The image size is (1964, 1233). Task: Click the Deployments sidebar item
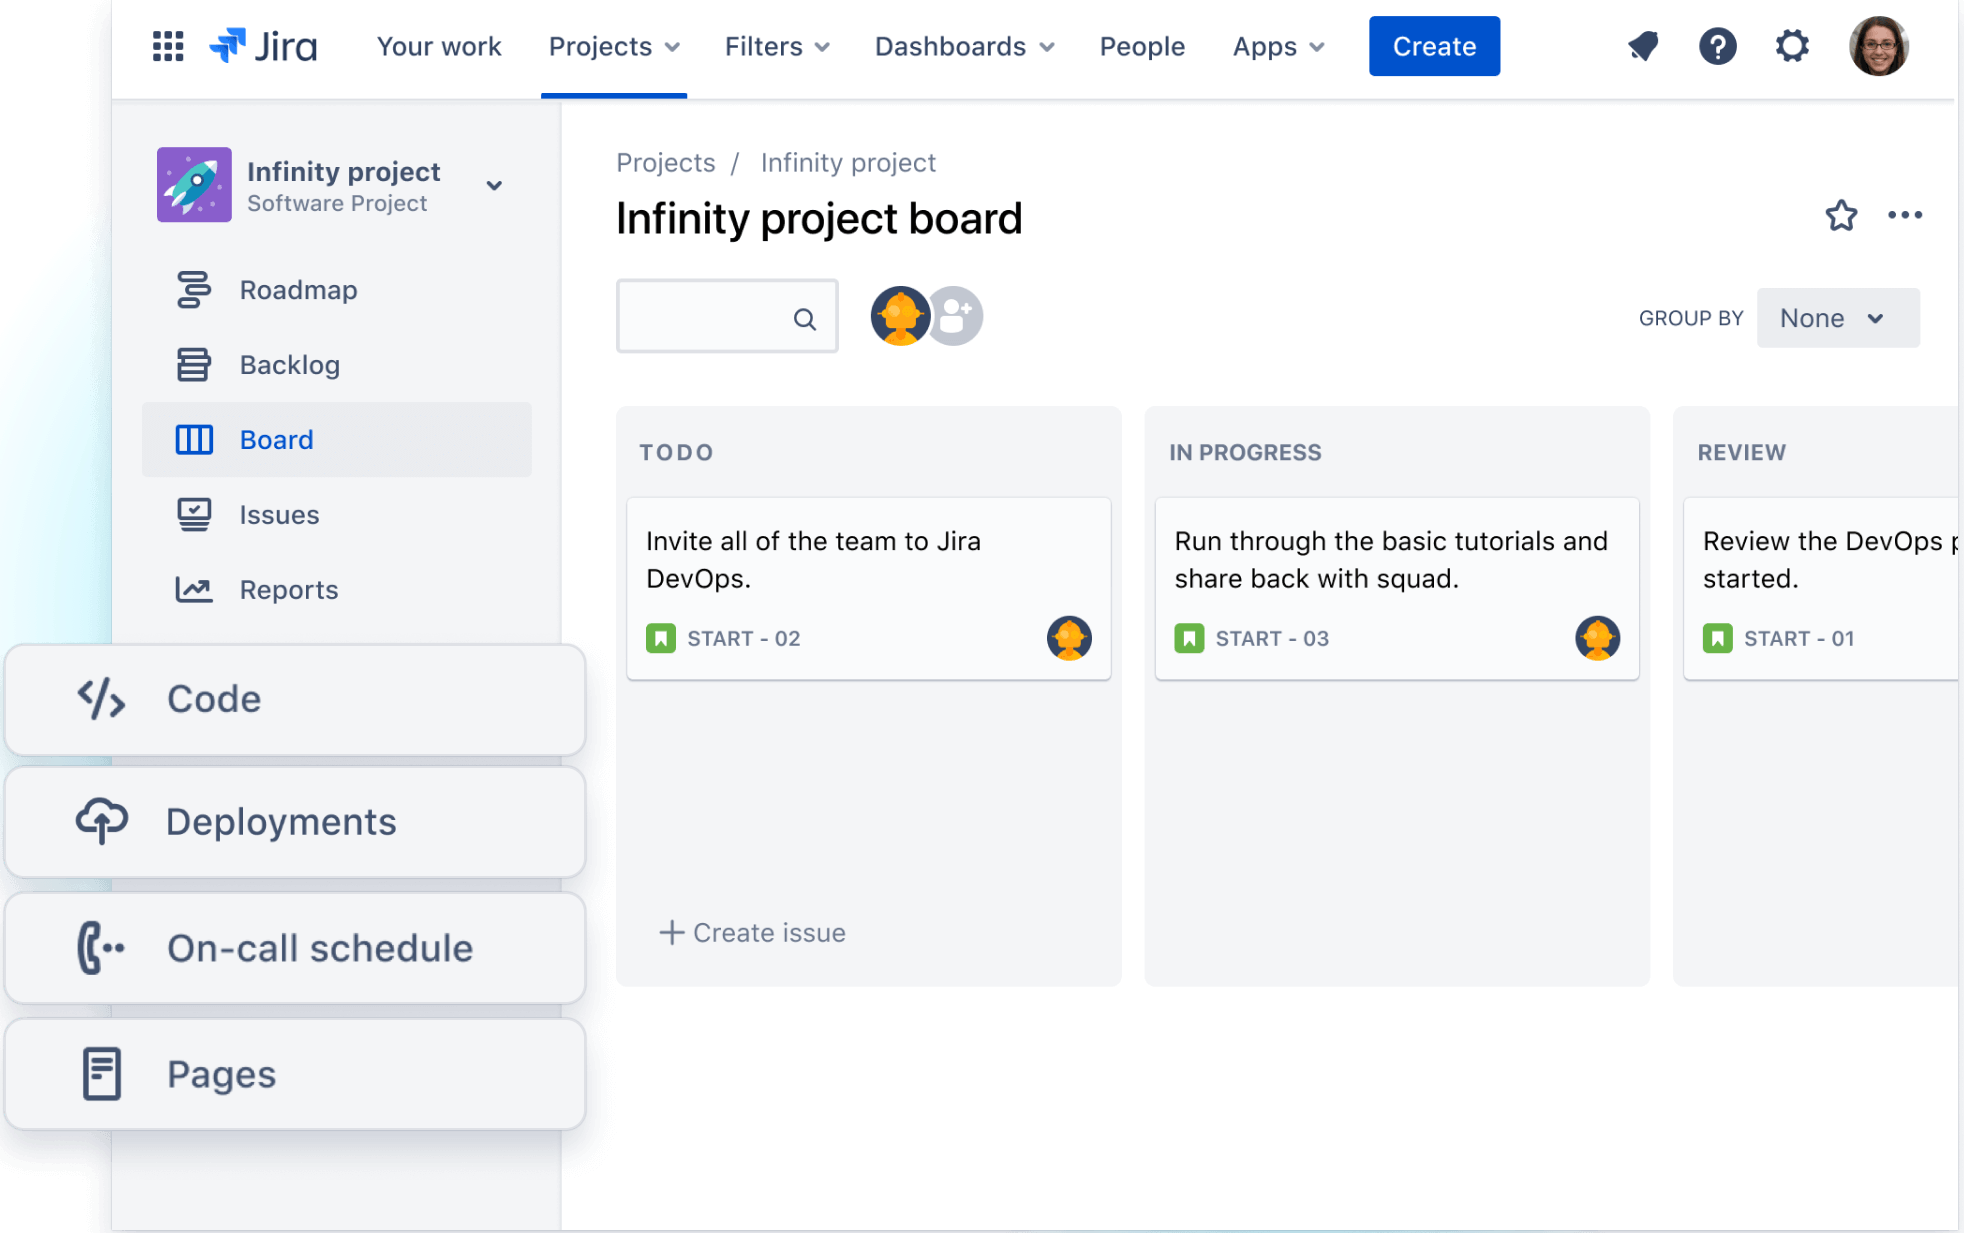point(295,822)
